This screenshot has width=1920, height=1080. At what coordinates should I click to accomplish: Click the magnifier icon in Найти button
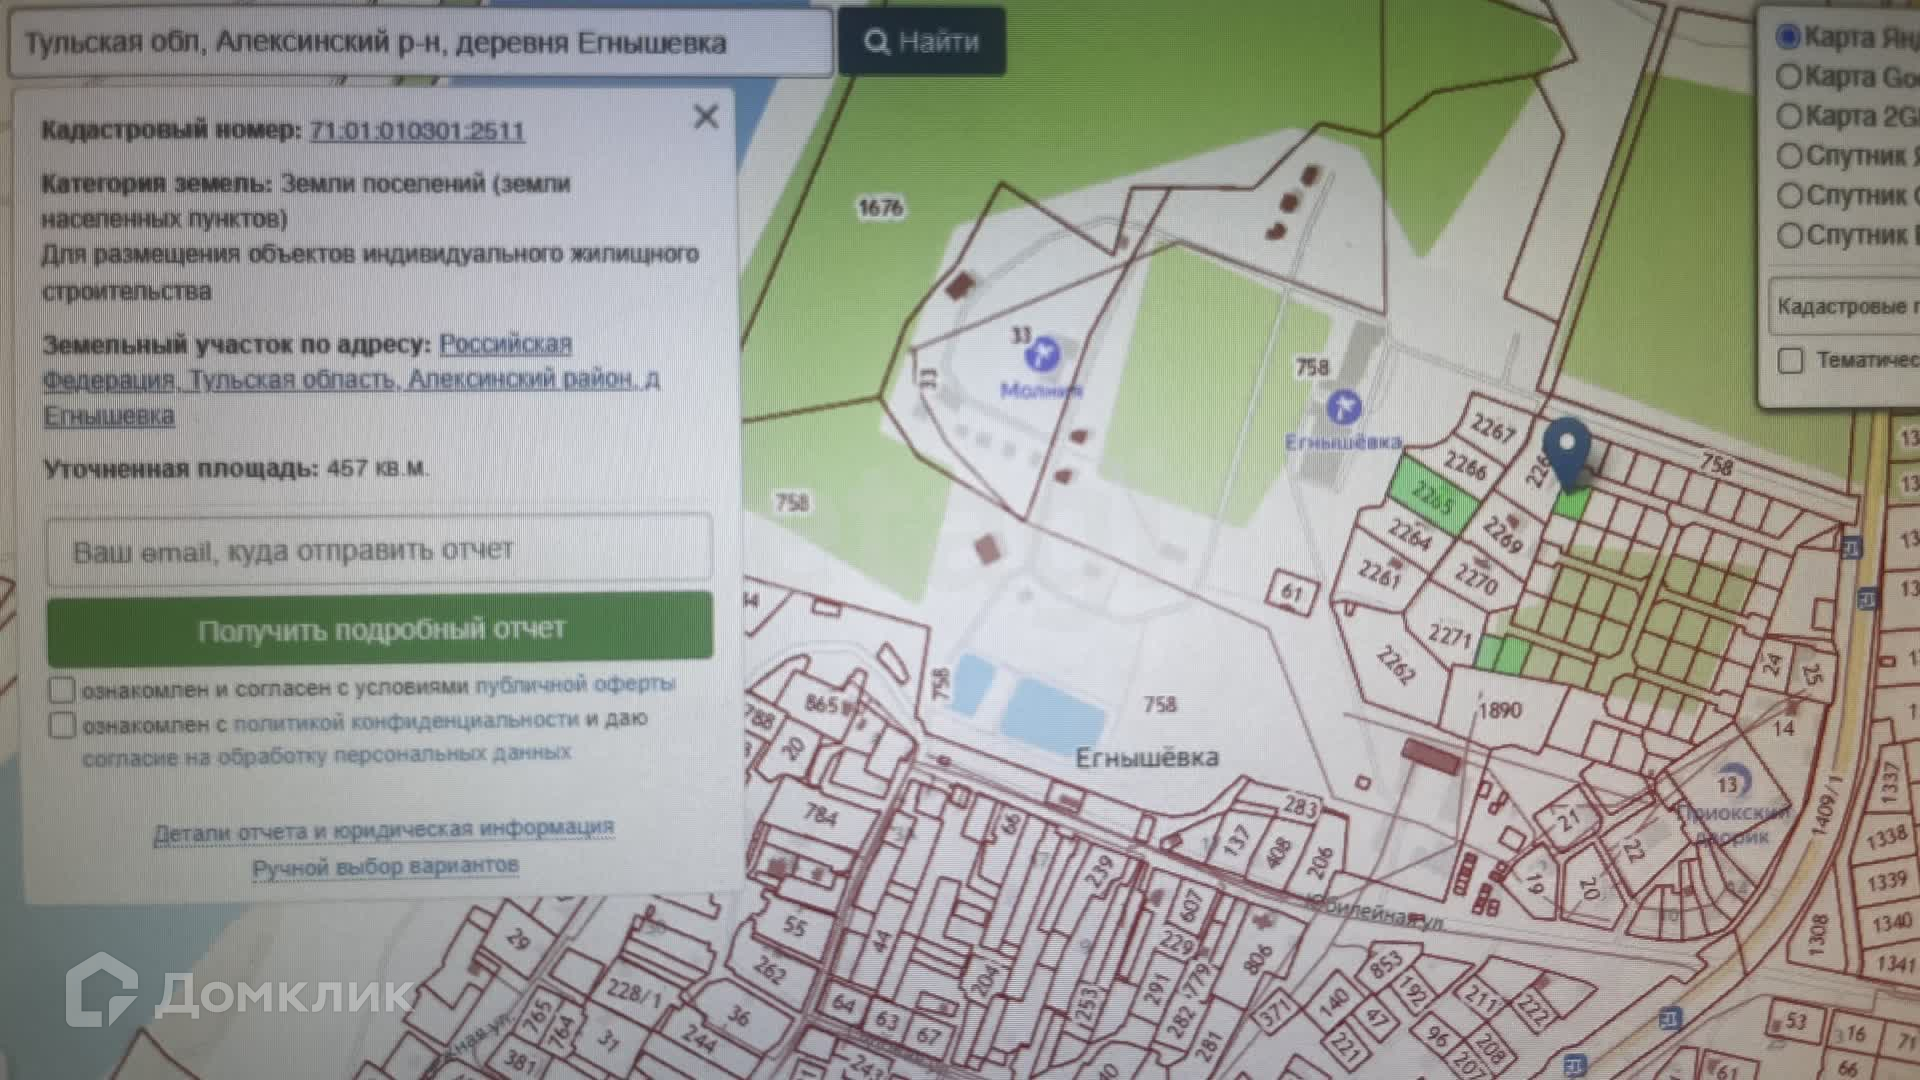(x=876, y=42)
